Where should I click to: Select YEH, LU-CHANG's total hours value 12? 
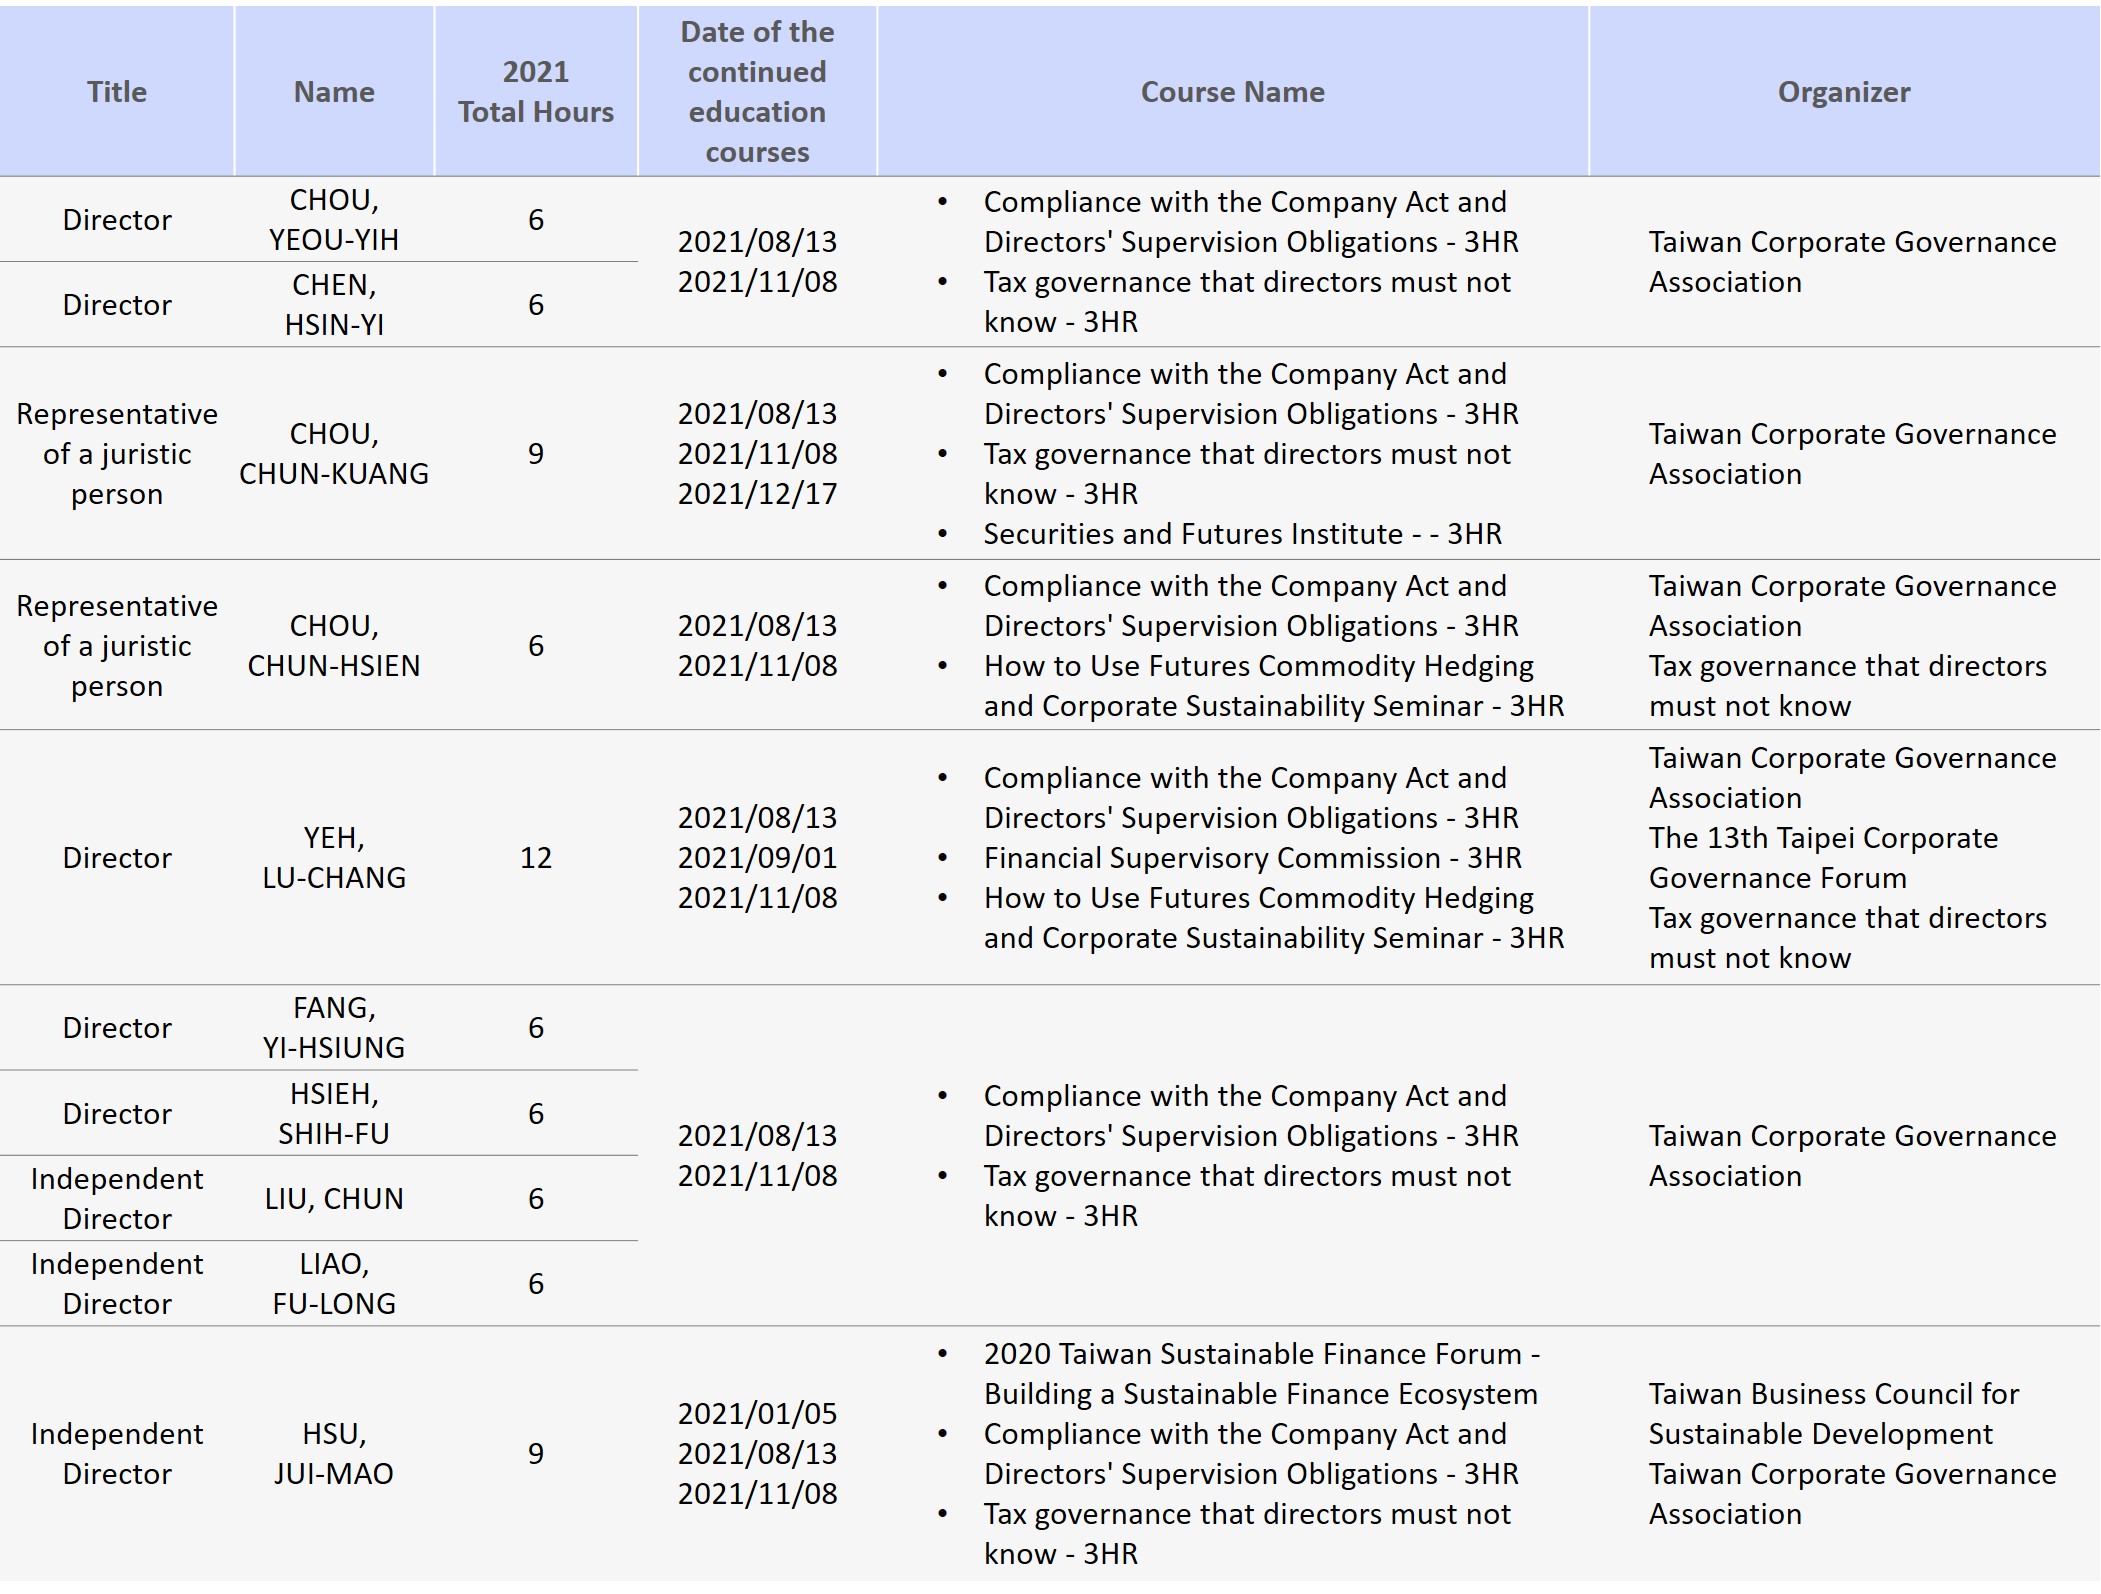pos(536,858)
